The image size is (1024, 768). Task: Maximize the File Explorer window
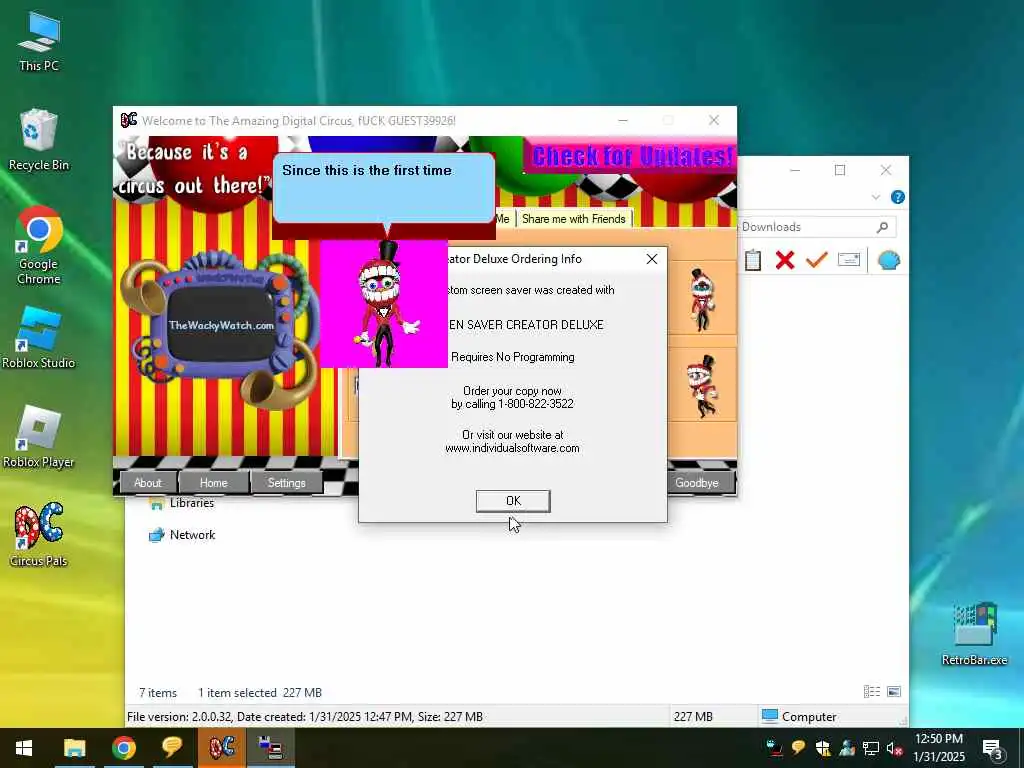tap(840, 170)
